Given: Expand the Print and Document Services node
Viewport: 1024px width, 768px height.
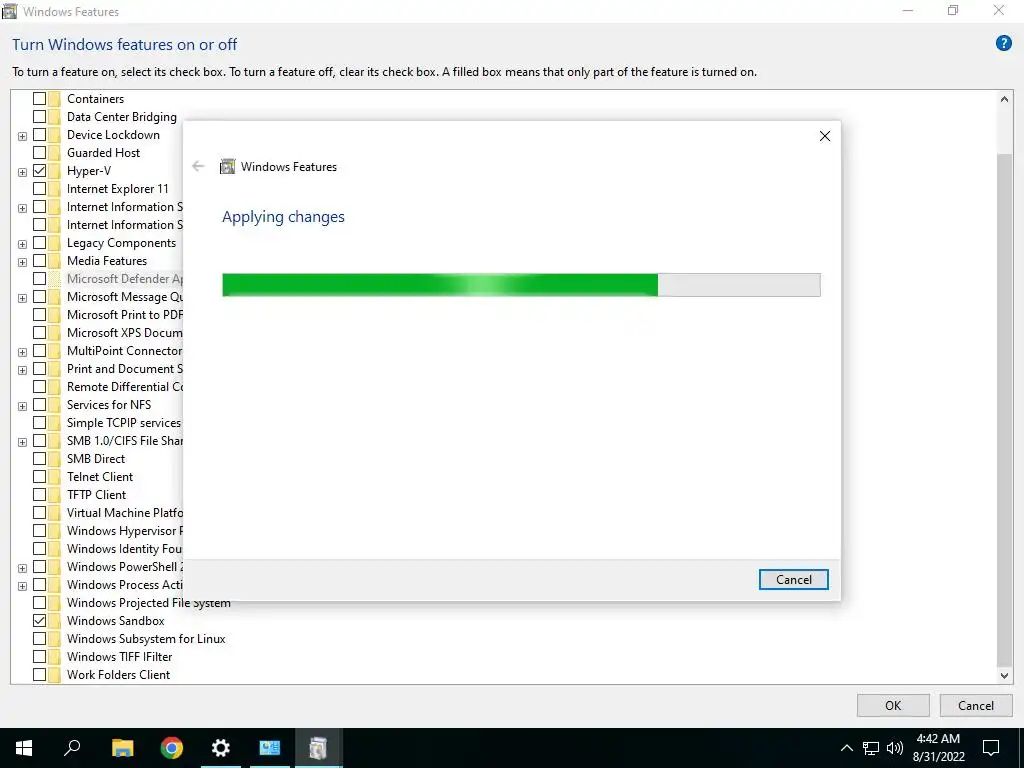Looking at the screenshot, I should pos(22,370).
